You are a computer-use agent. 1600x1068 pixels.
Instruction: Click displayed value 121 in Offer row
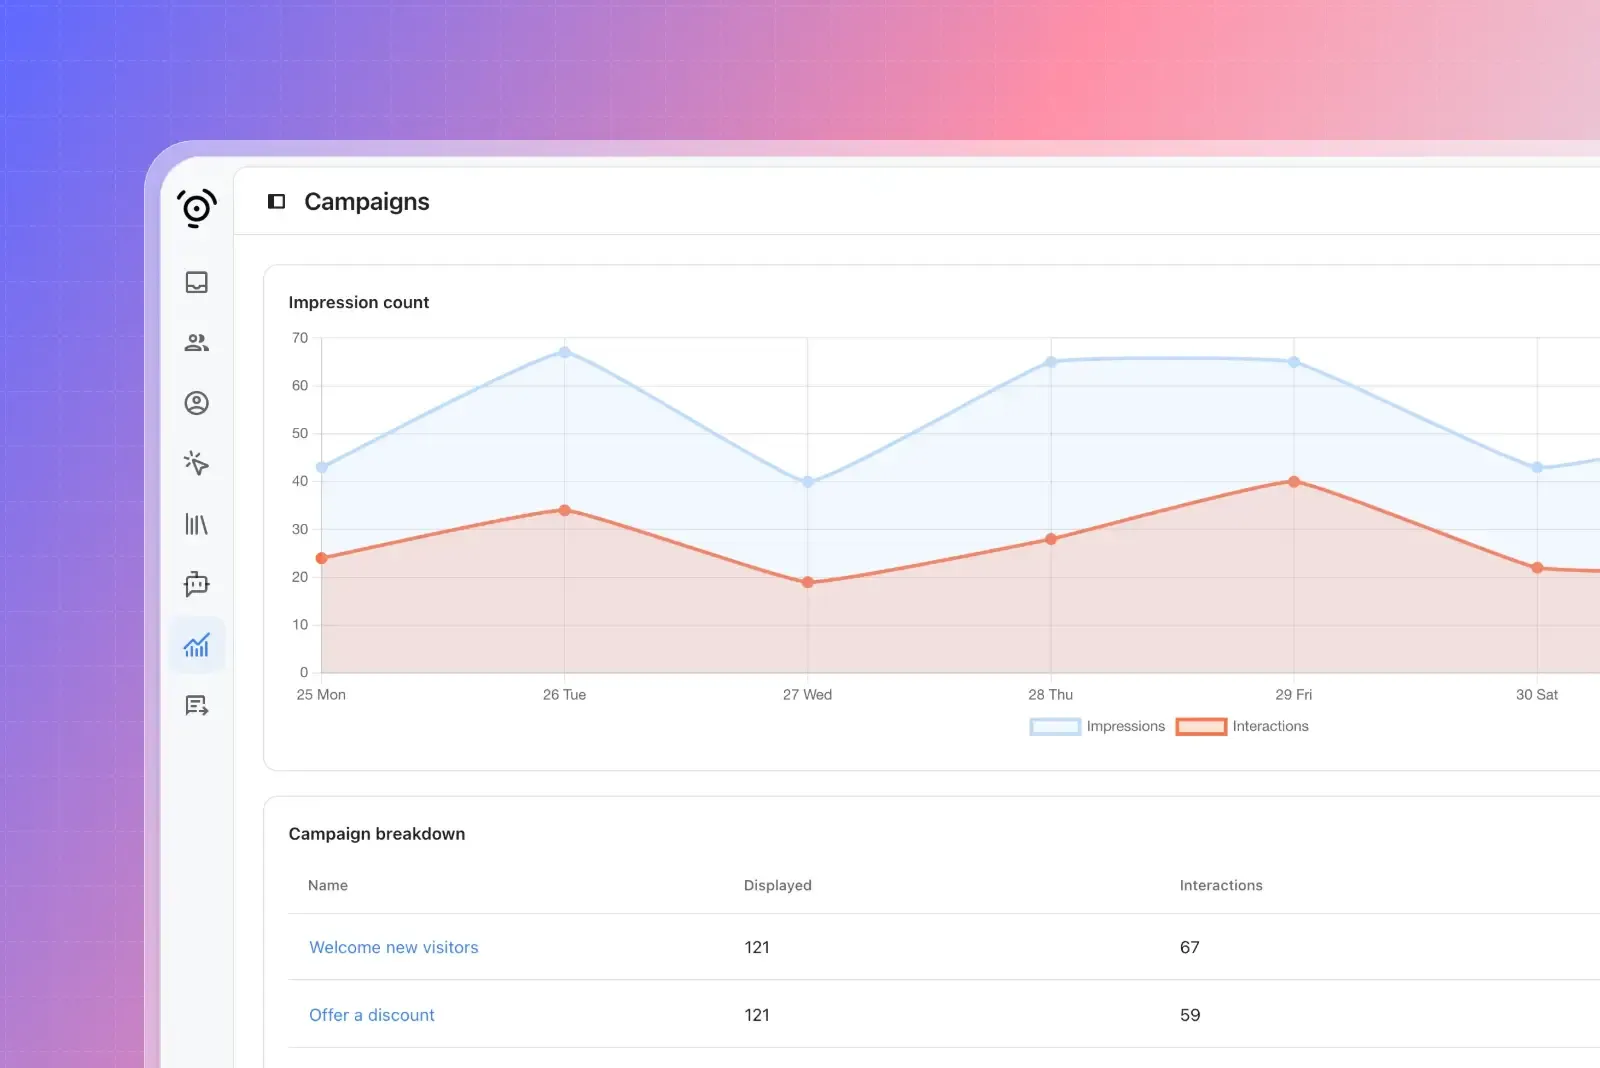click(757, 1015)
